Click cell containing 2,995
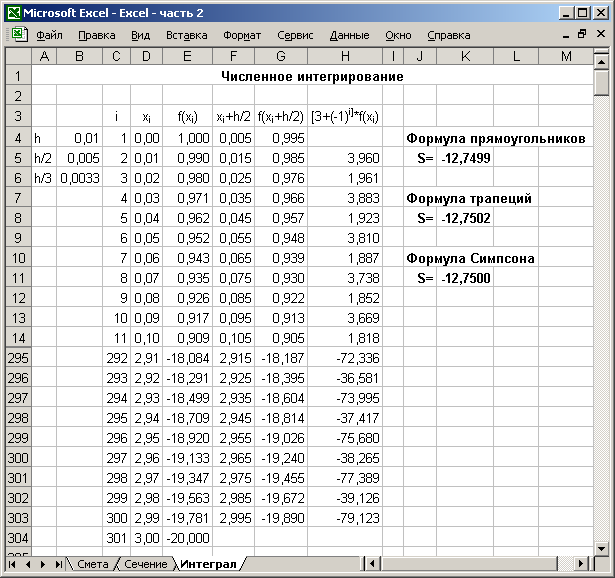This screenshot has width=615, height=578. coord(234,518)
